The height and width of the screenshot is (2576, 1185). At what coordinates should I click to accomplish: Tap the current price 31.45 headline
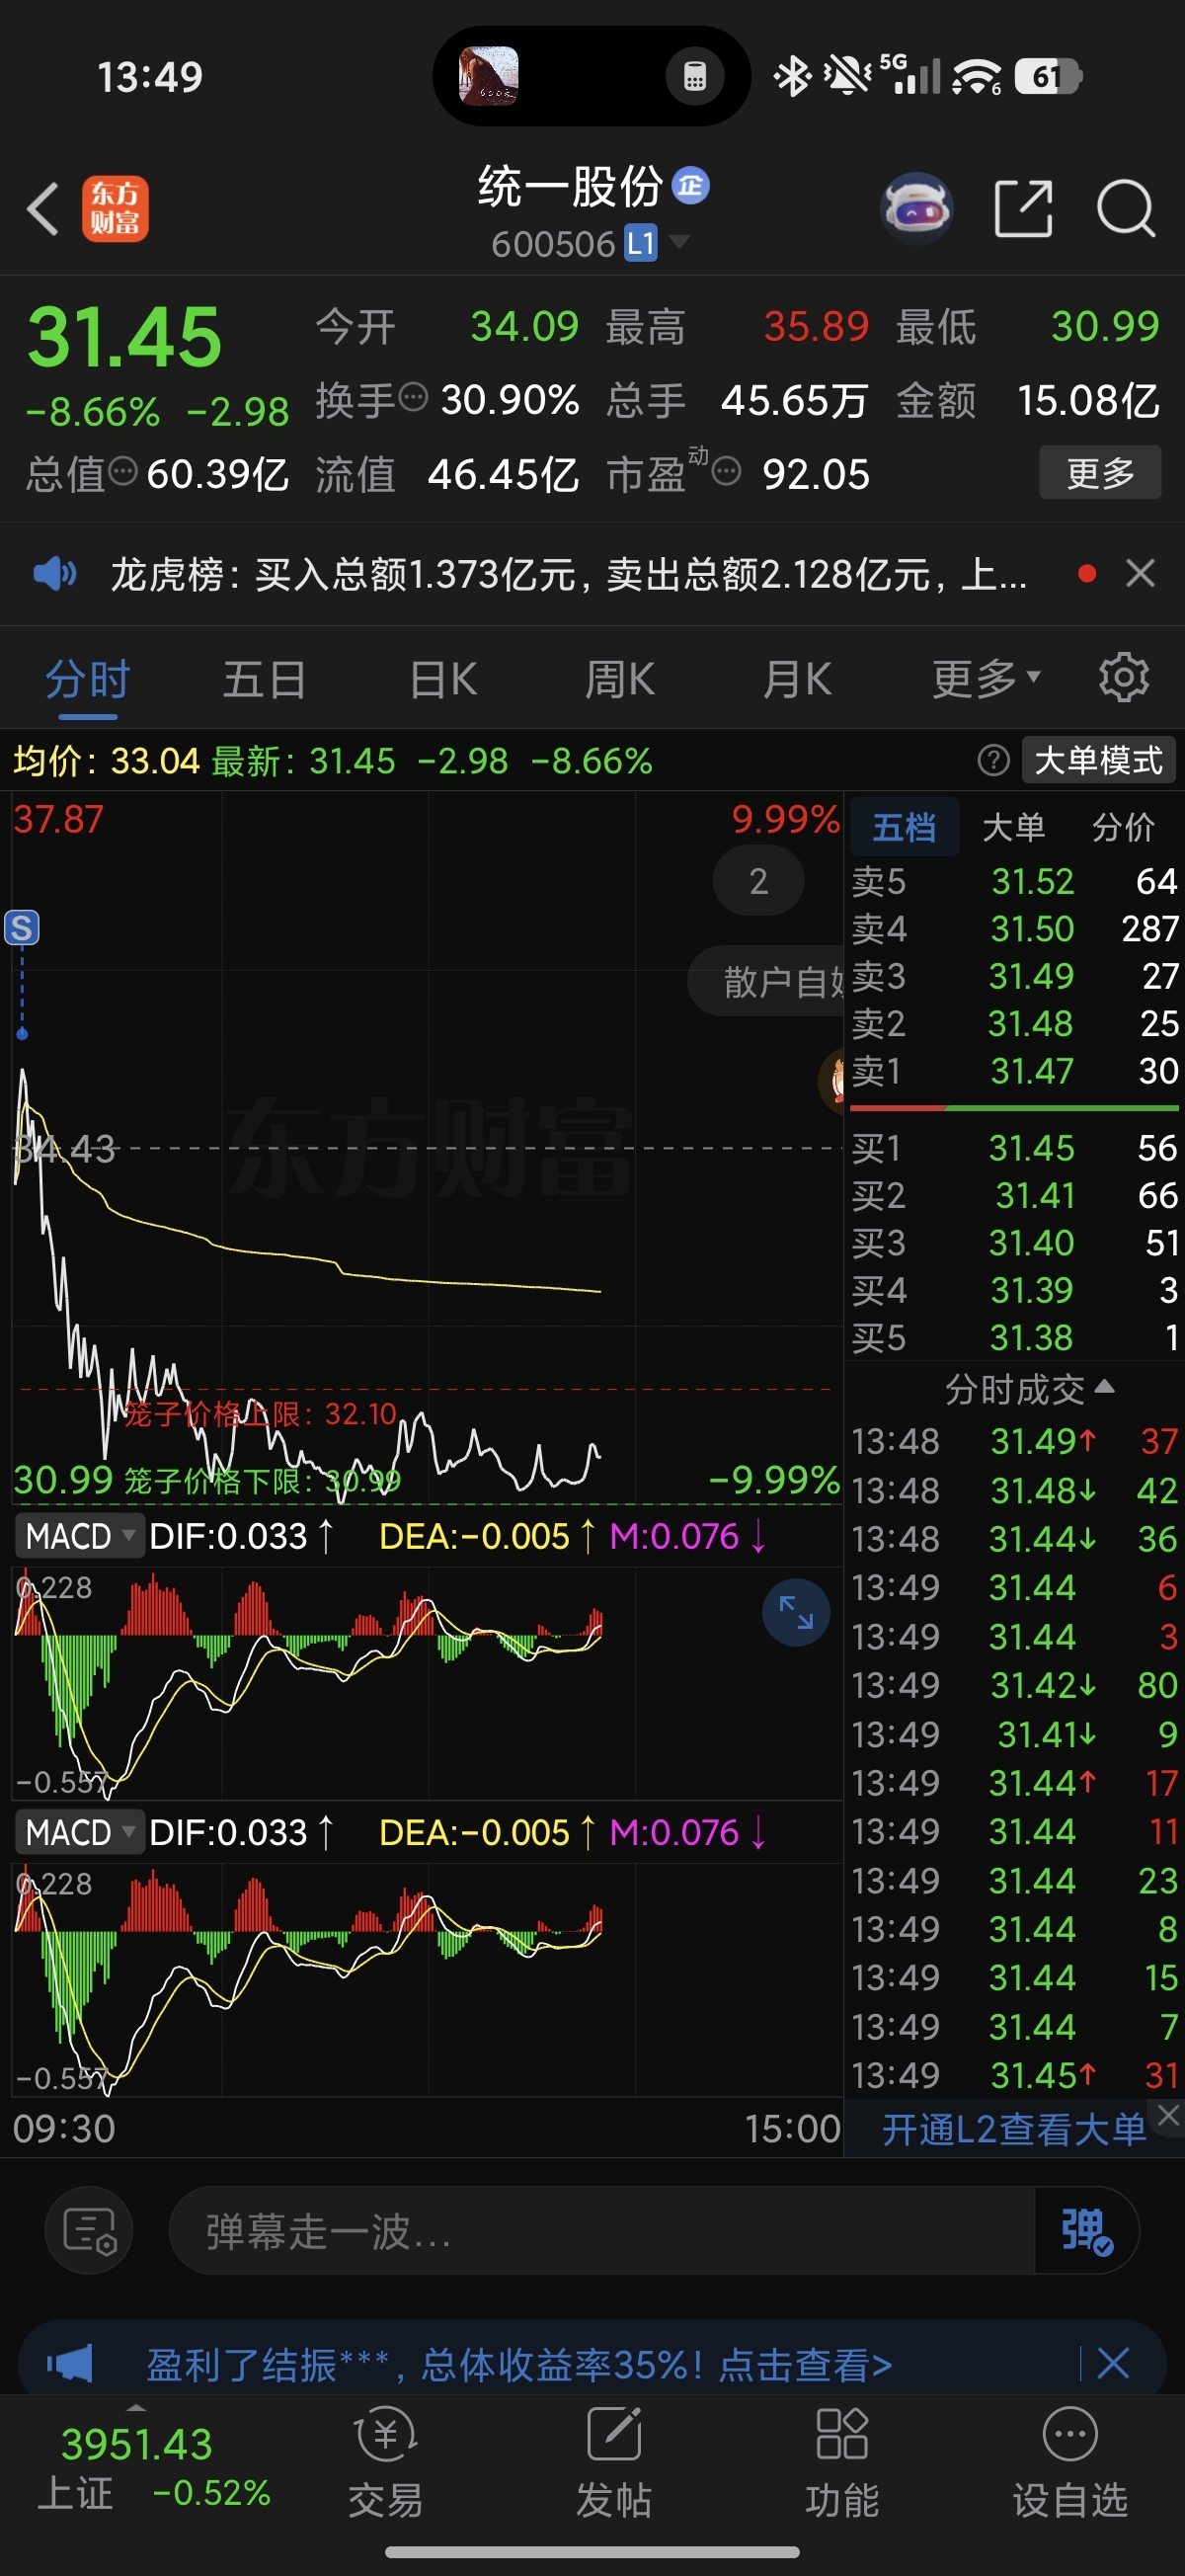tap(124, 337)
